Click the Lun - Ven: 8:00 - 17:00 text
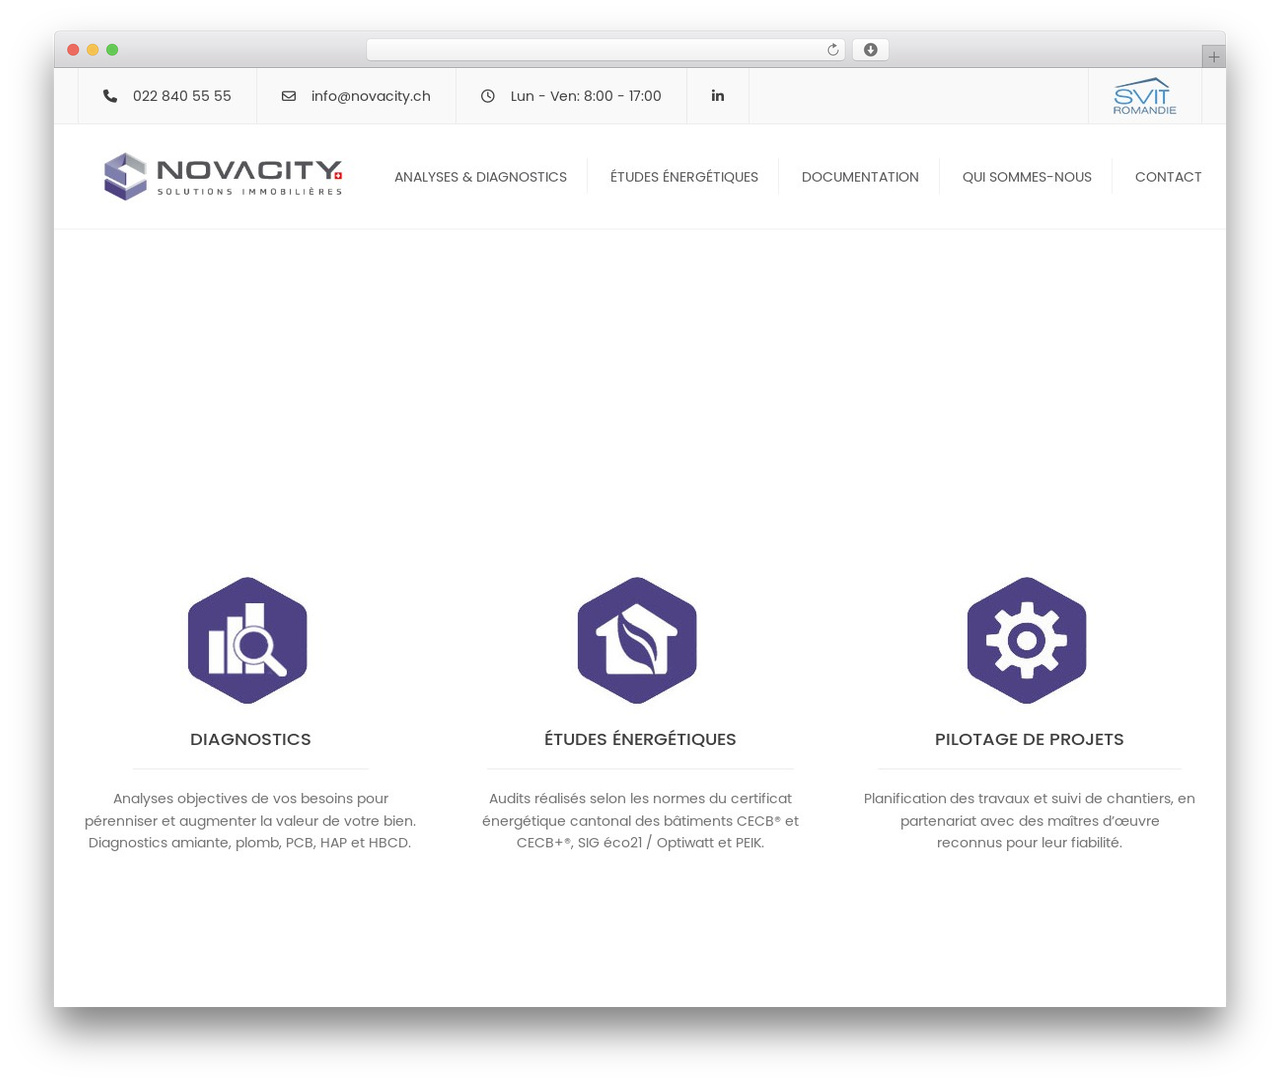Image resolution: width=1280 pixels, height=1084 pixels. [x=586, y=96]
